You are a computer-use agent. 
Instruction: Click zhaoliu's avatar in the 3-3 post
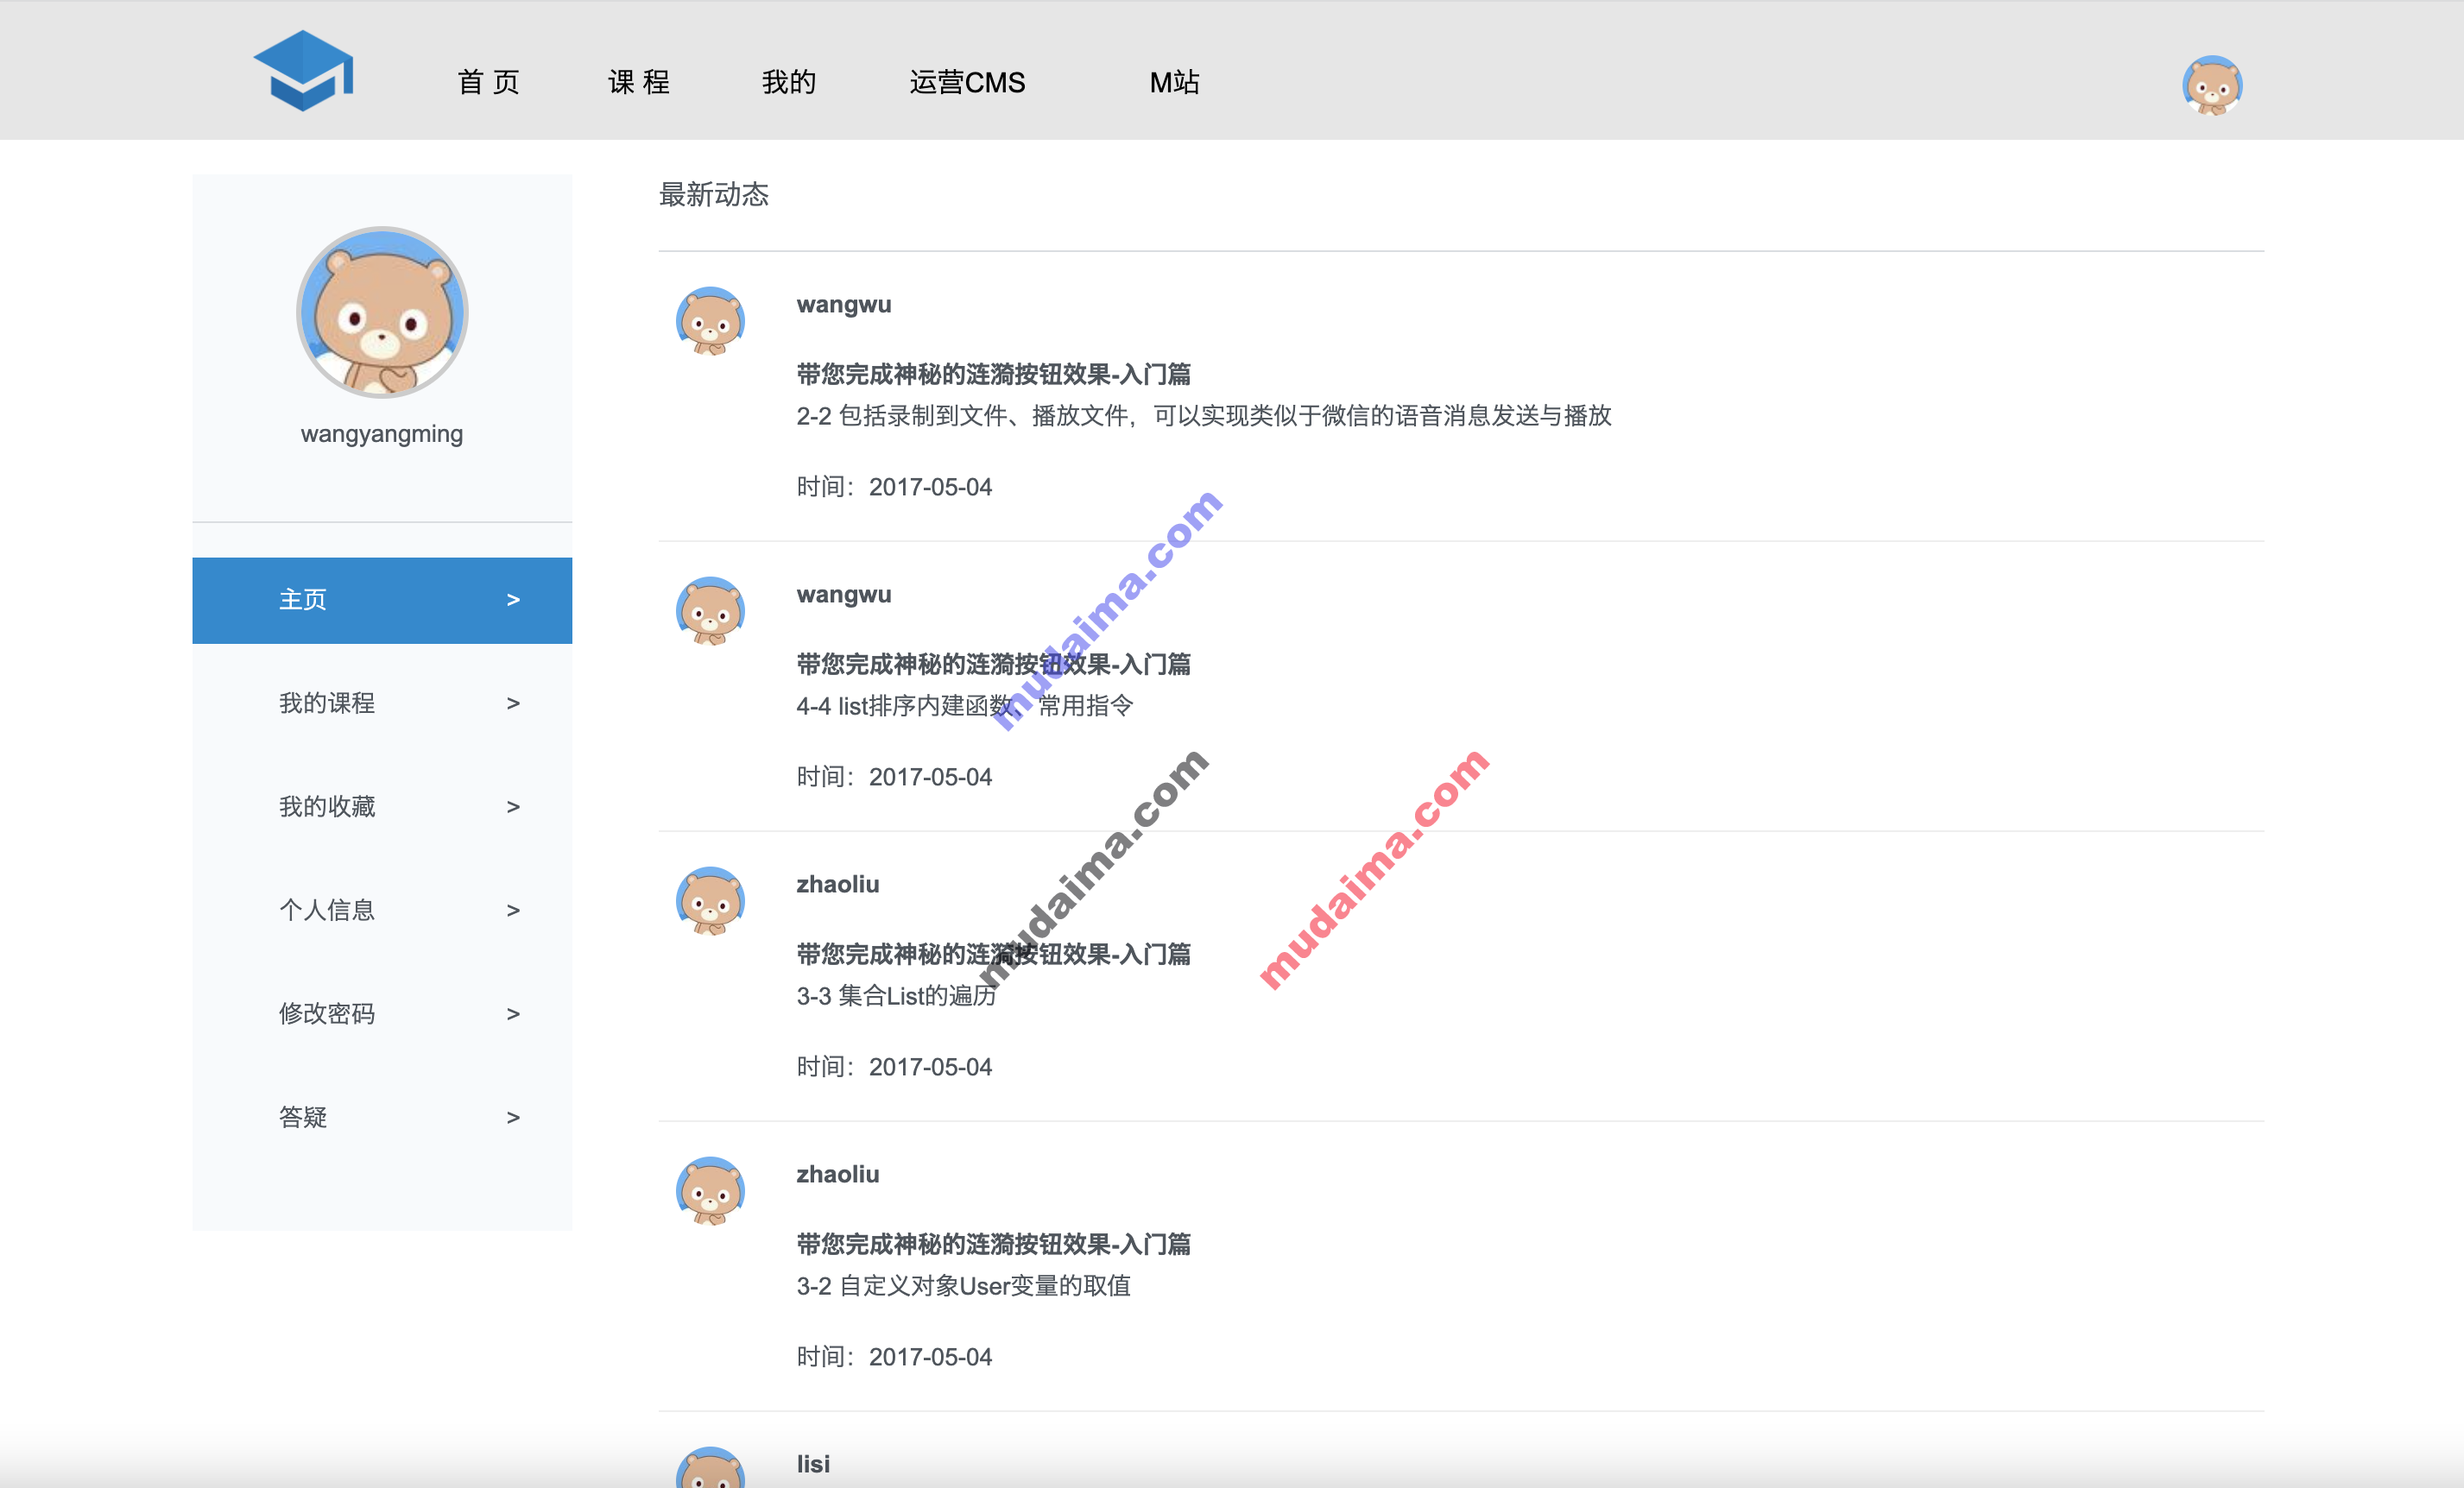(x=710, y=901)
